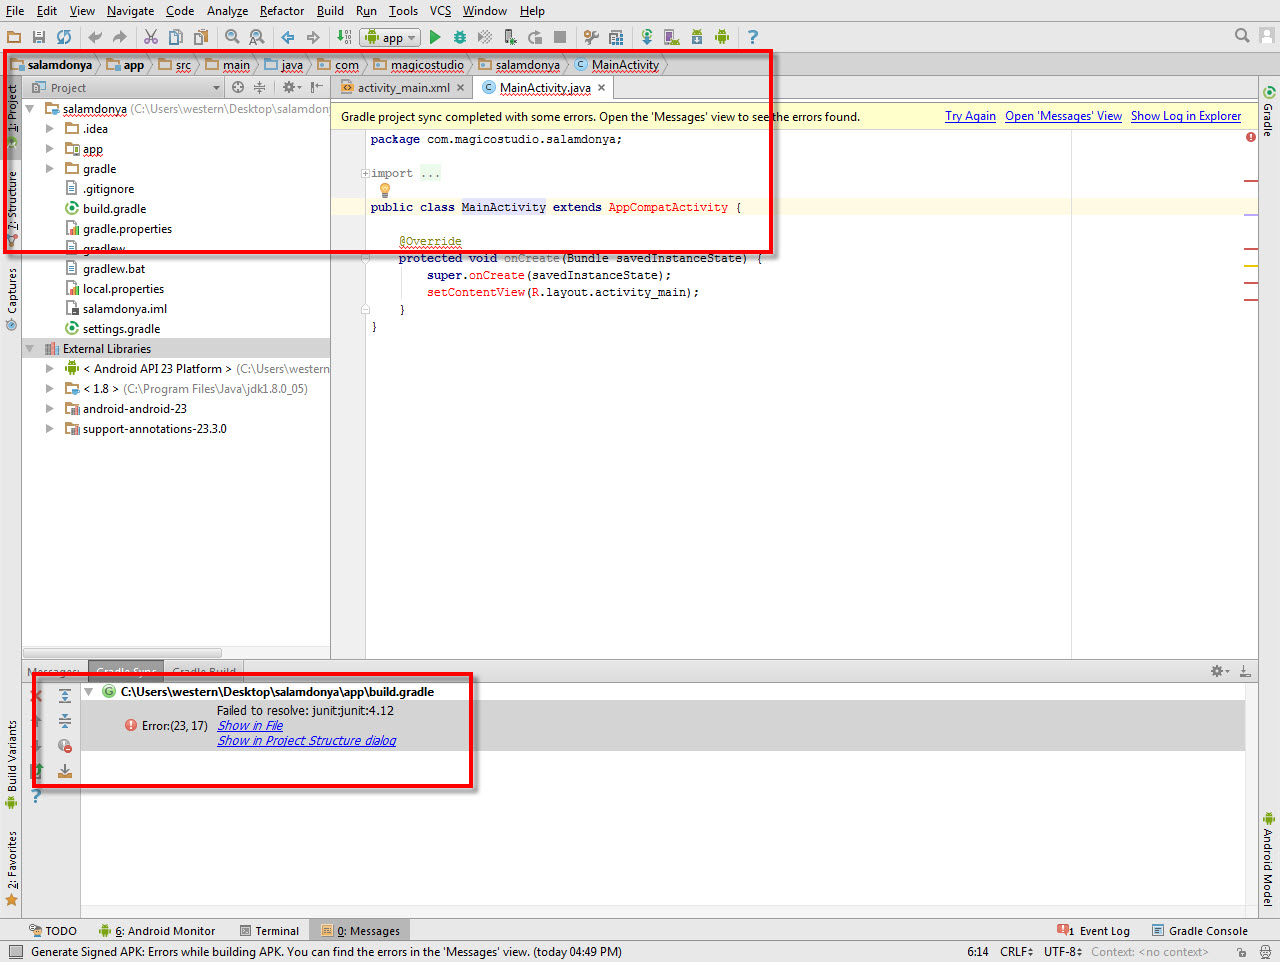Open Gradle settings via the wrench icon
The image size is (1280, 962).
tap(589, 37)
